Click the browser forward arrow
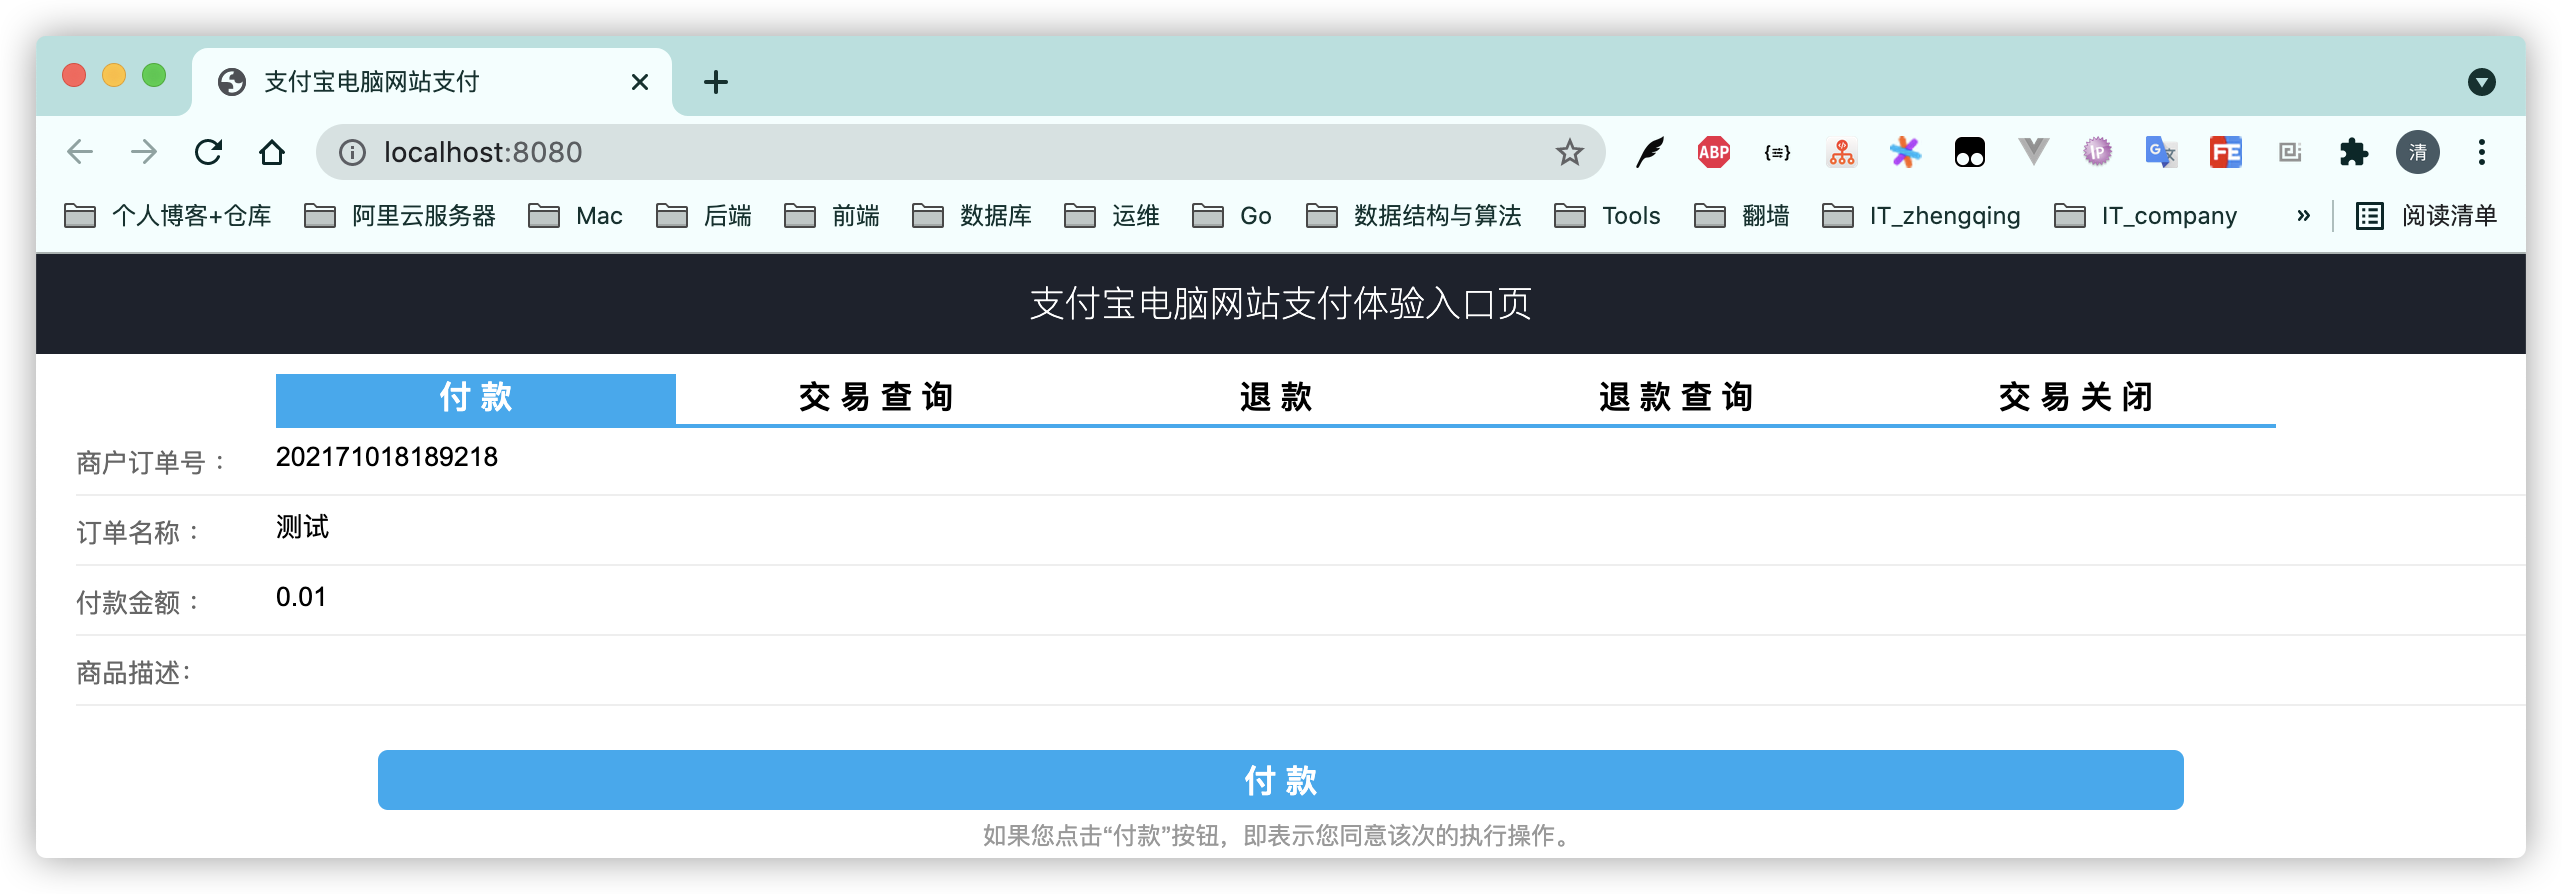This screenshot has width=2562, height=894. point(144,152)
